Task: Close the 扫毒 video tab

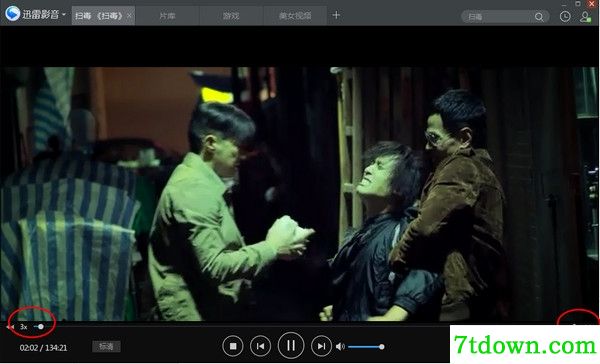Action: (x=129, y=16)
